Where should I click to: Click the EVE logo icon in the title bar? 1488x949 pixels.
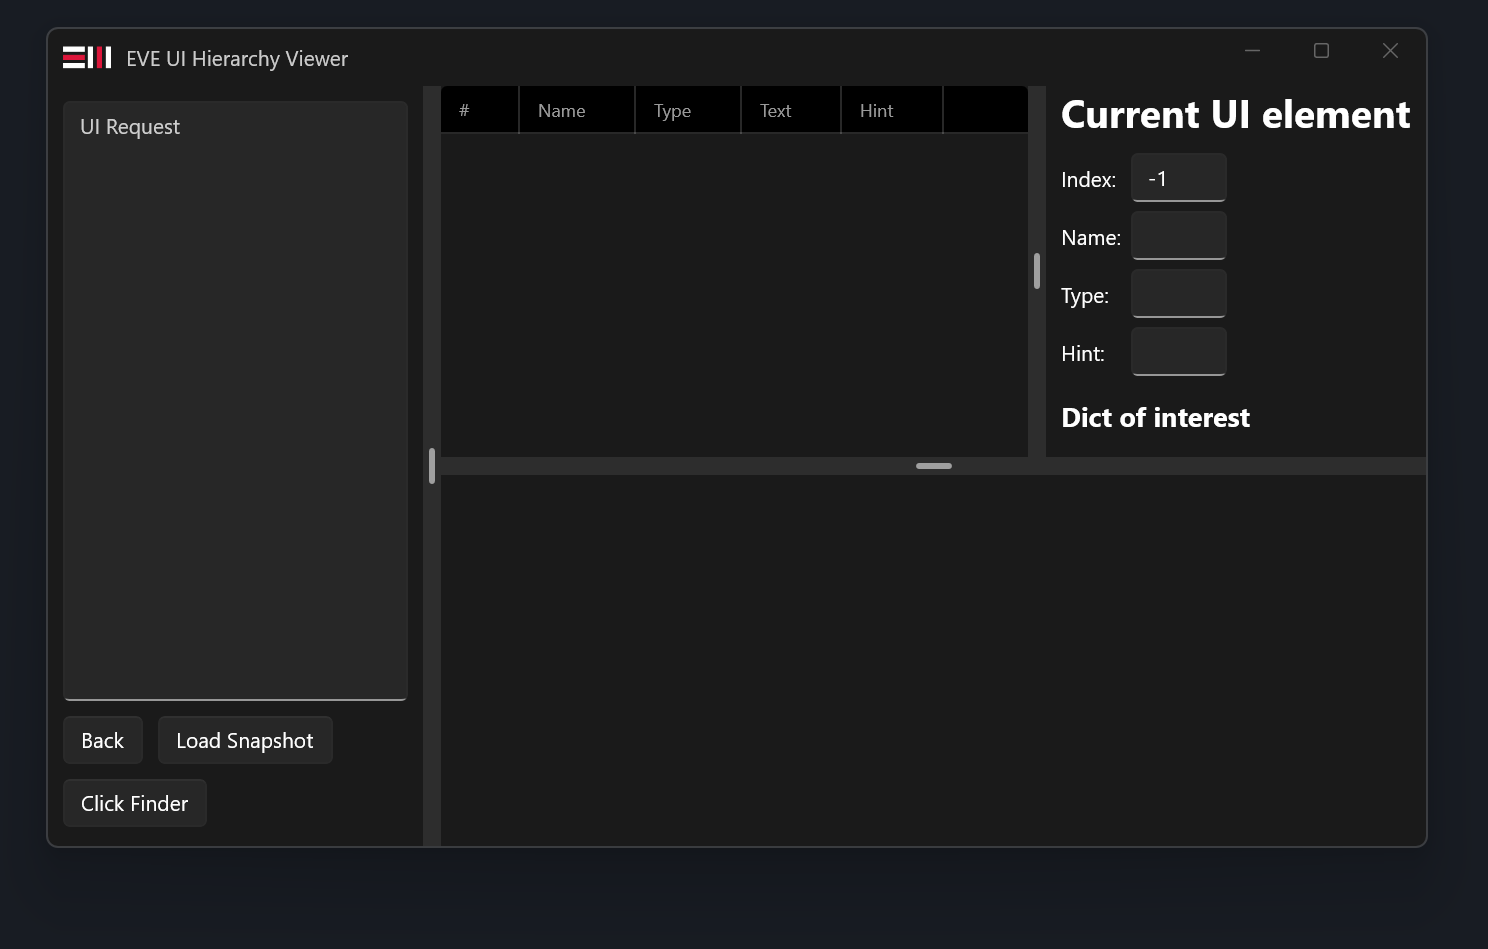[x=87, y=57]
